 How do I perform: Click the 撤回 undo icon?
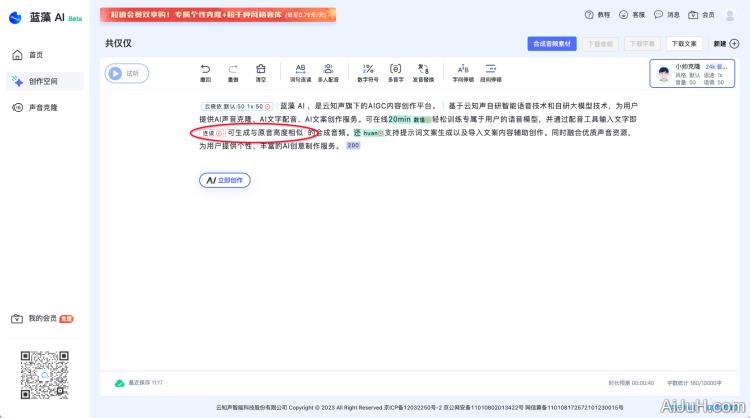[x=205, y=69]
